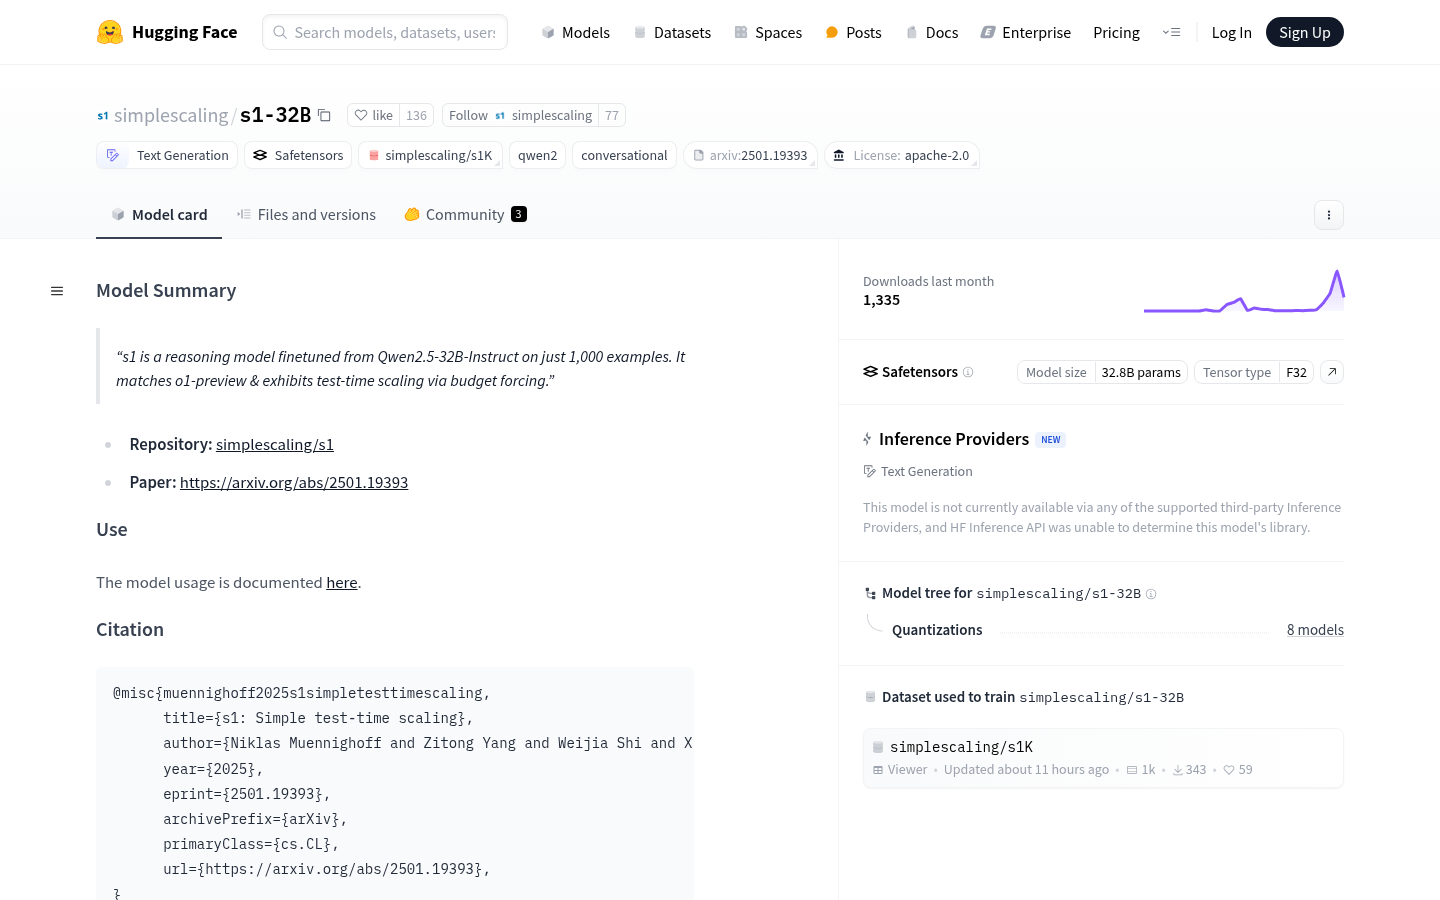Open the arxiv.org paper link

pos(294,482)
